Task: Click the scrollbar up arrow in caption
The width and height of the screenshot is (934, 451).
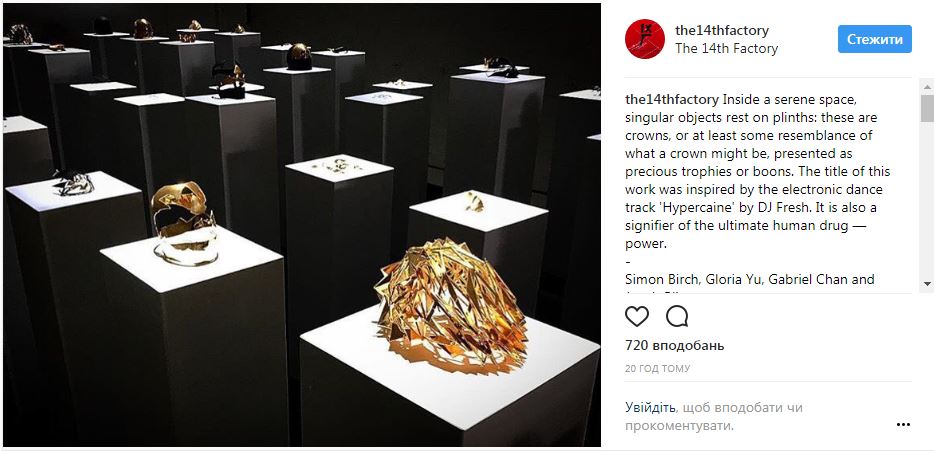Action: coord(927,86)
